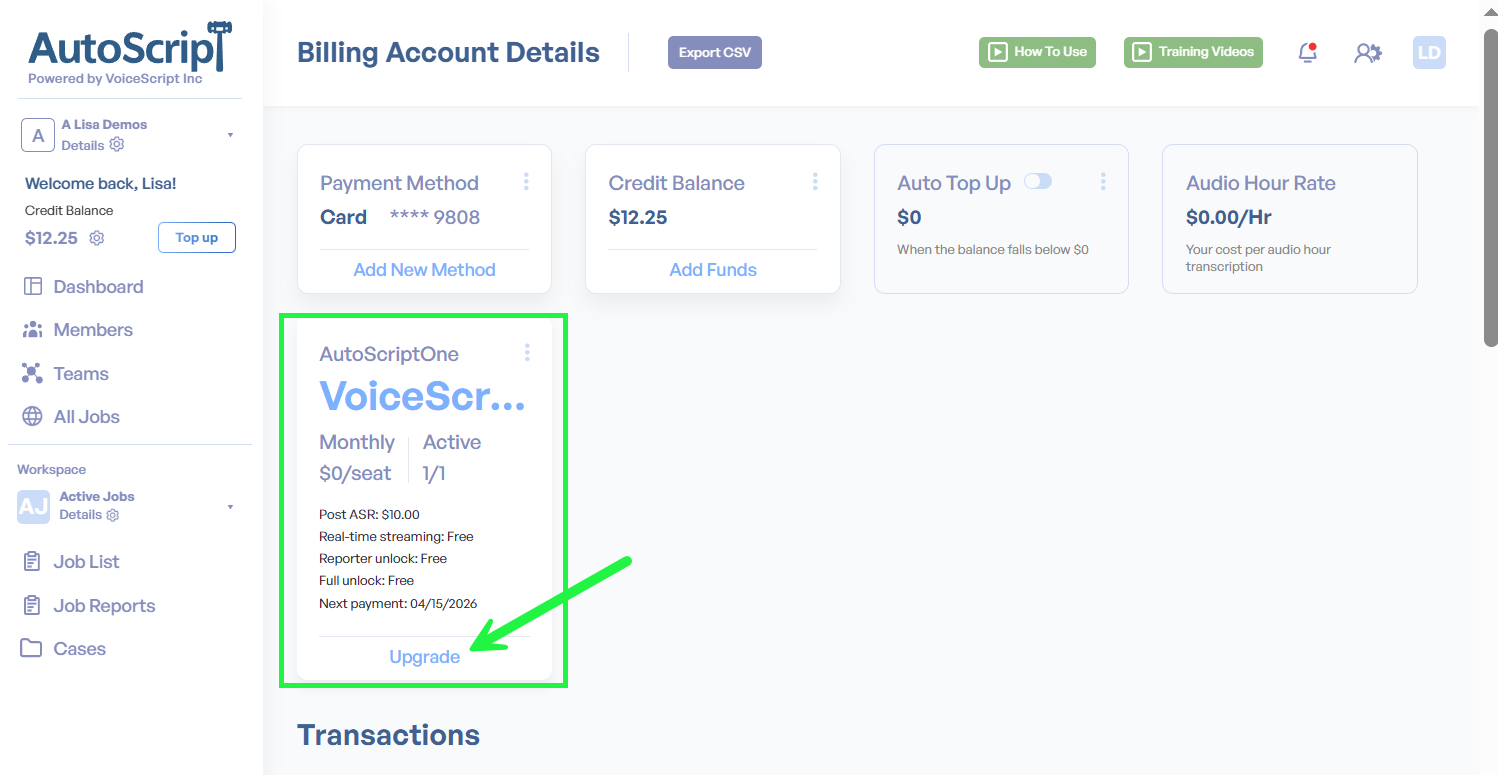1498x775 pixels.
Task: Click the gear beside A Lisa Demos Details
Action: (x=117, y=145)
